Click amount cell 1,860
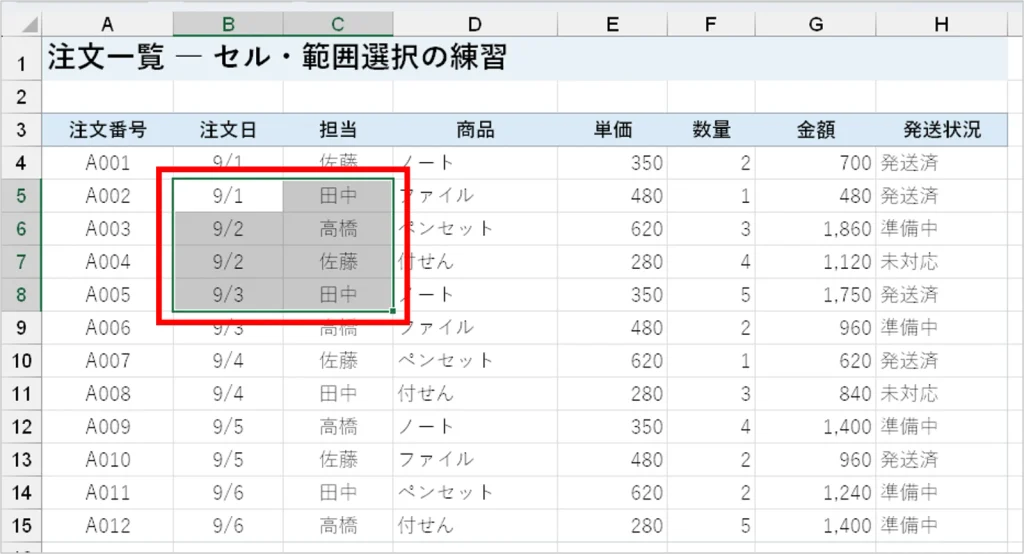 (x=815, y=229)
